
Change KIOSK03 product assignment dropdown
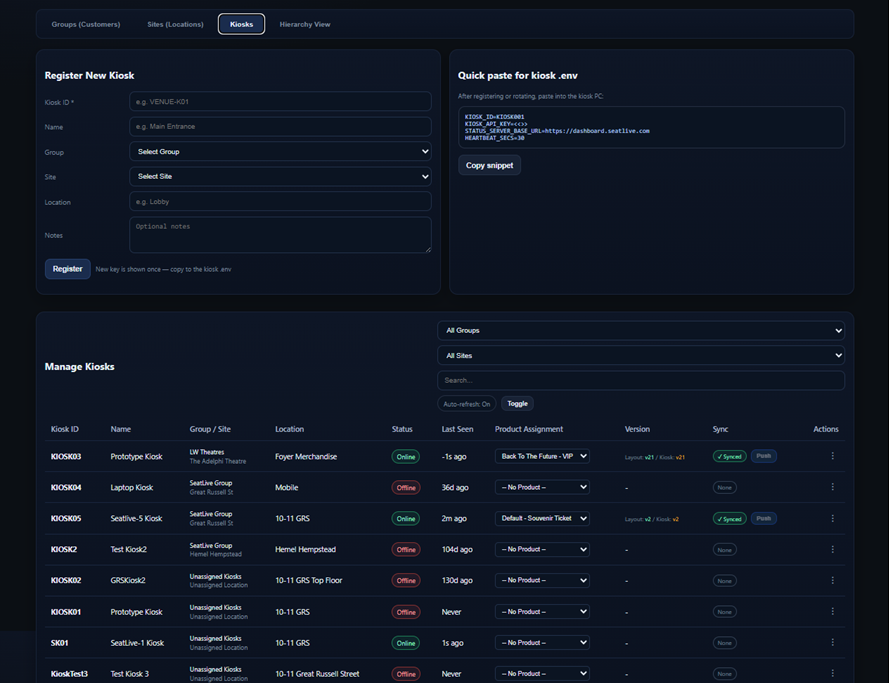point(542,456)
